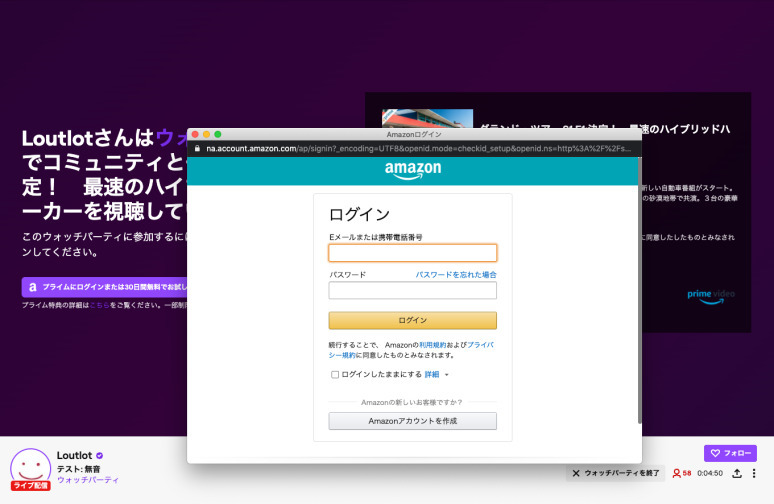
Task: Click the viewer count icon
Action: [676, 473]
